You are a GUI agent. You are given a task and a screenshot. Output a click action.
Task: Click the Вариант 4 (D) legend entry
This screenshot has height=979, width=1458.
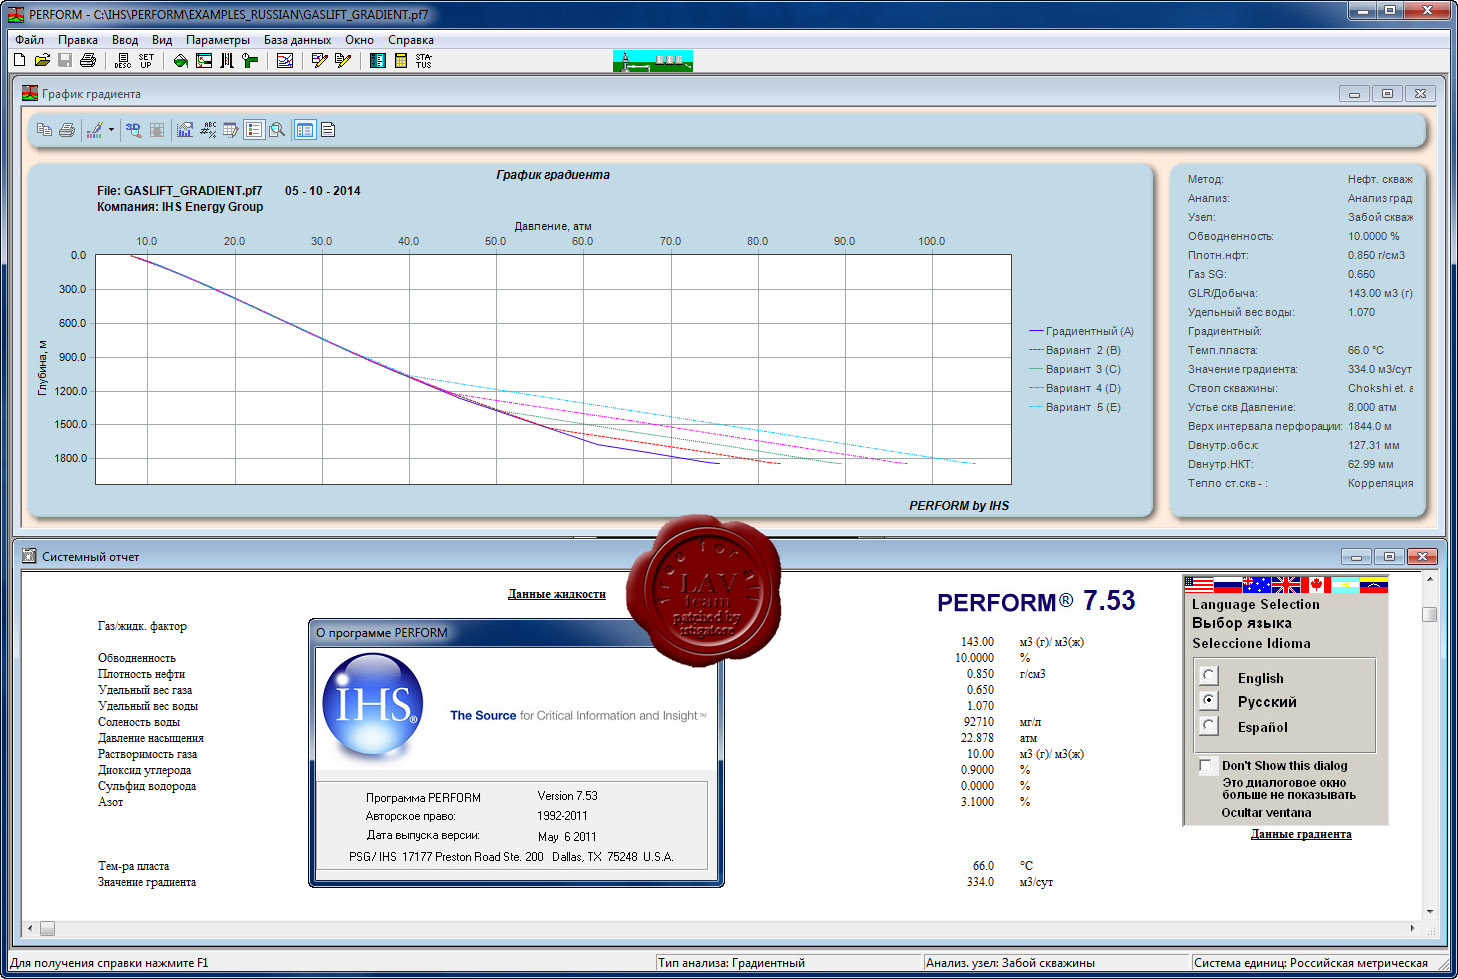[x=1075, y=388]
